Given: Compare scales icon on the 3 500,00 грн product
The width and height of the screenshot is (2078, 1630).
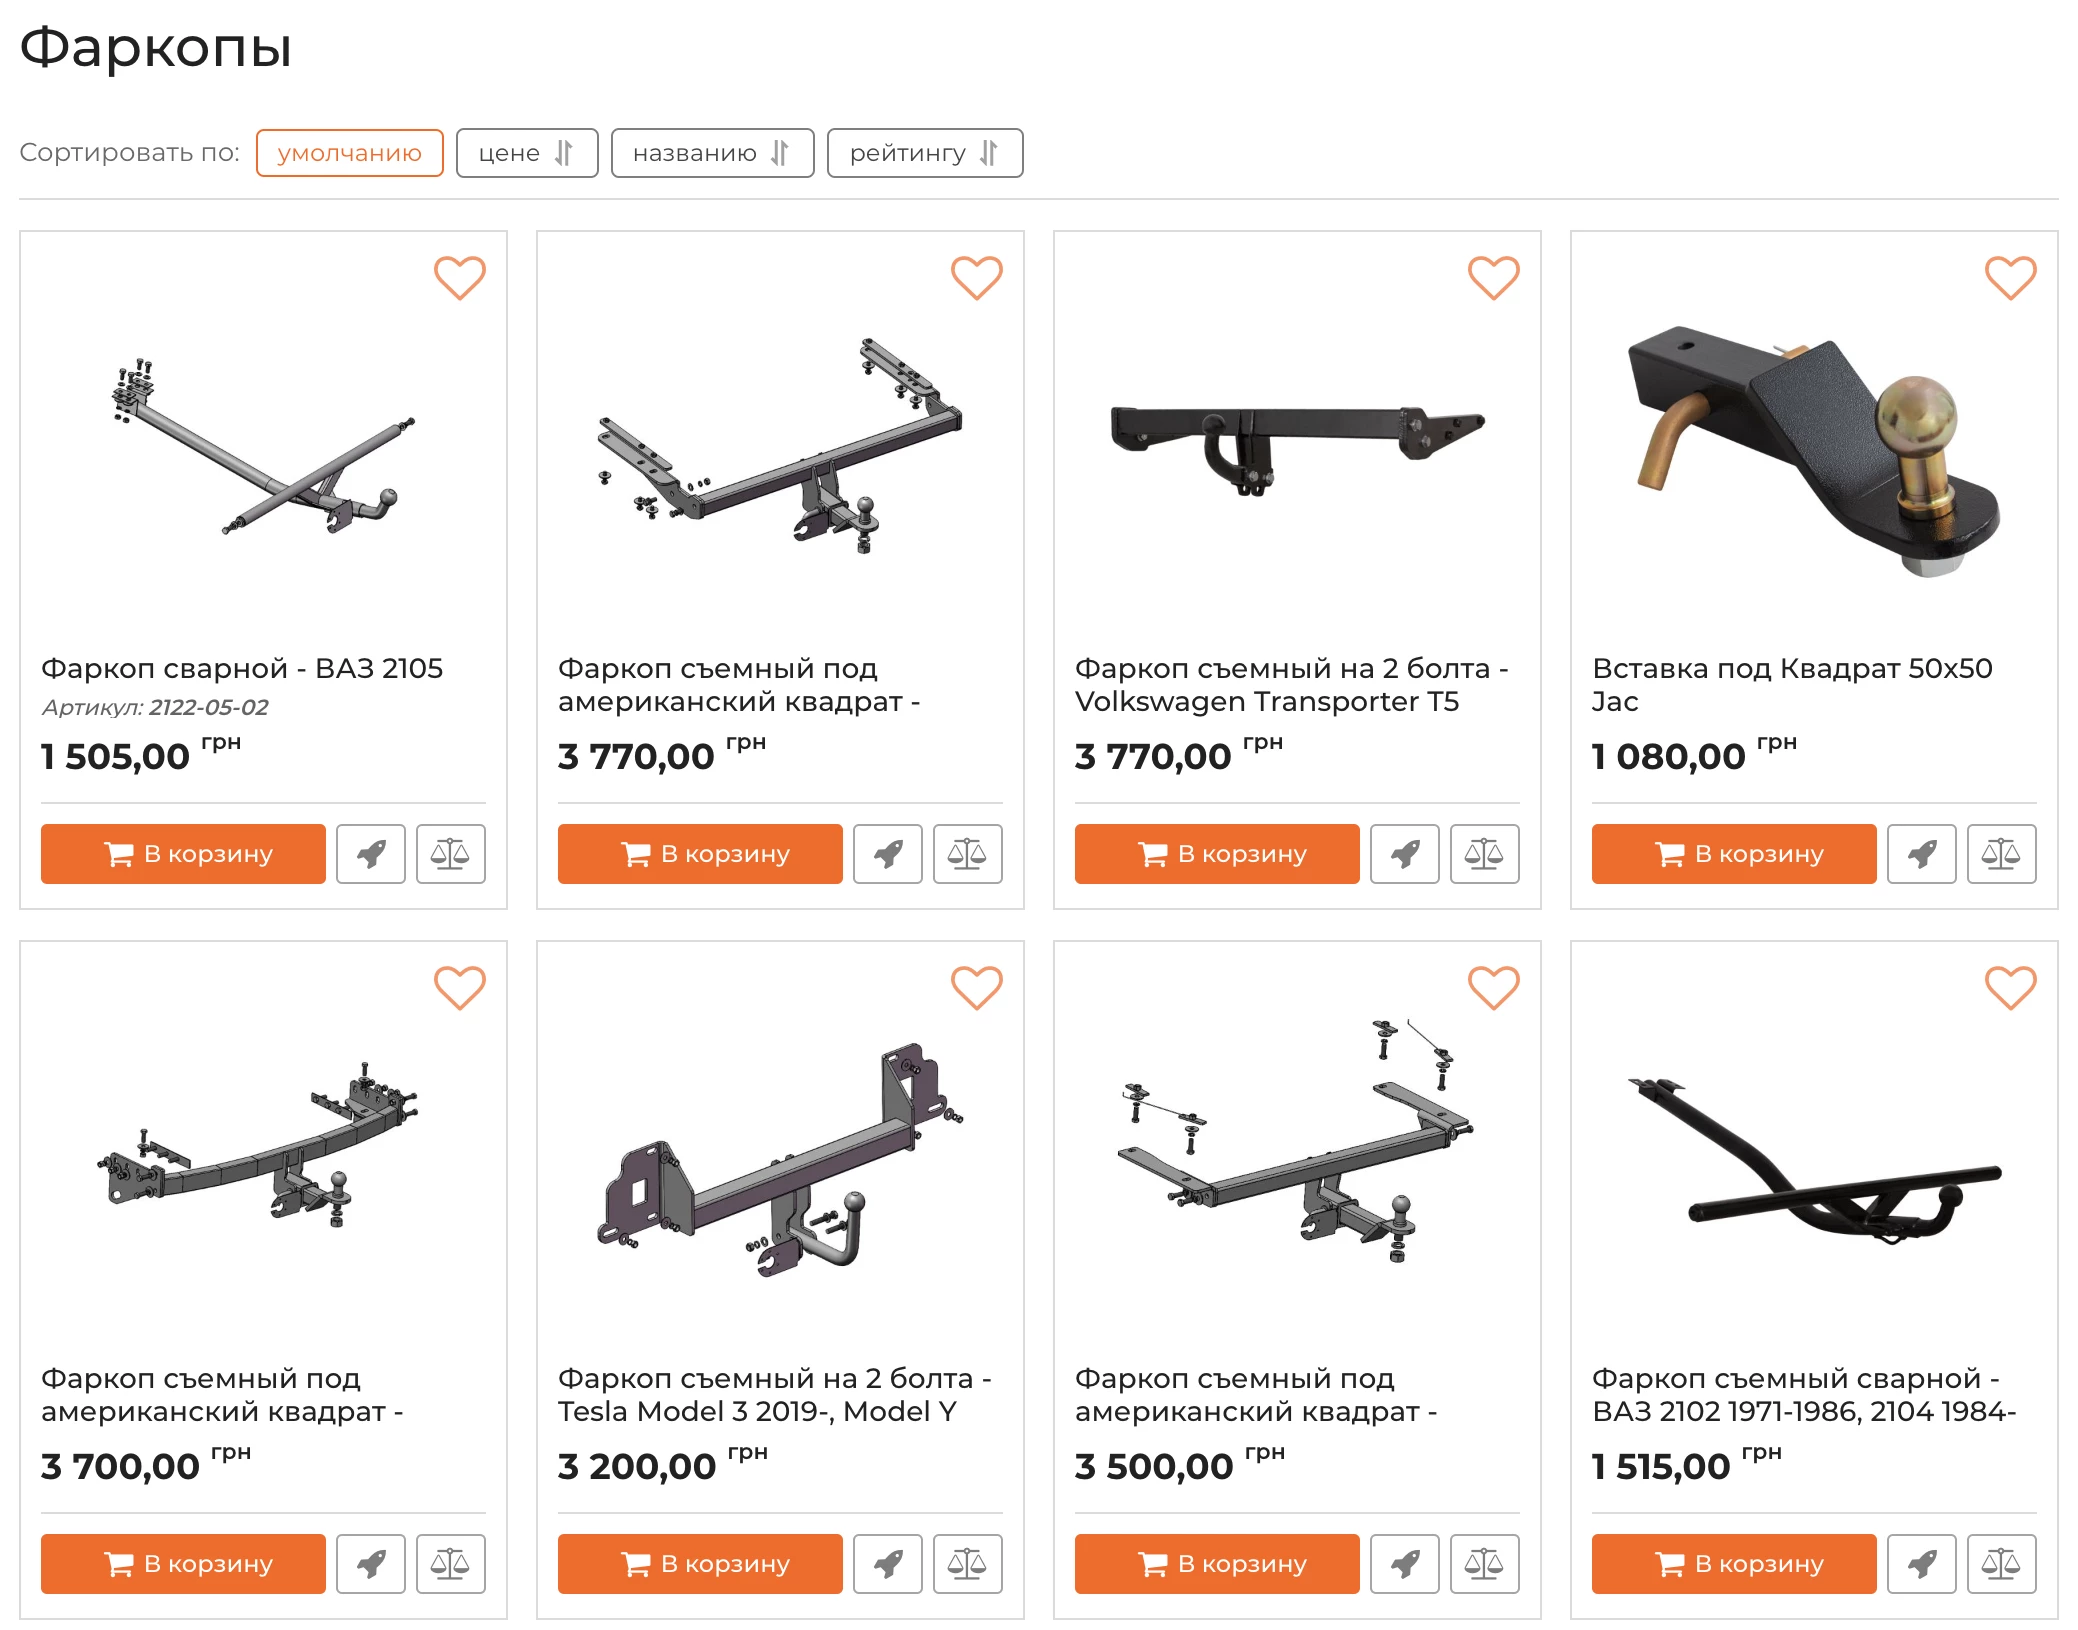Looking at the screenshot, I should 1485,1564.
